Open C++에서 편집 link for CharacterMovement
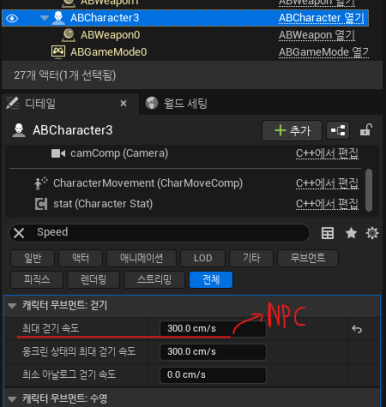The height and width of the screenshot is (407, 386). pyautogui.click(x=327, y=183)
